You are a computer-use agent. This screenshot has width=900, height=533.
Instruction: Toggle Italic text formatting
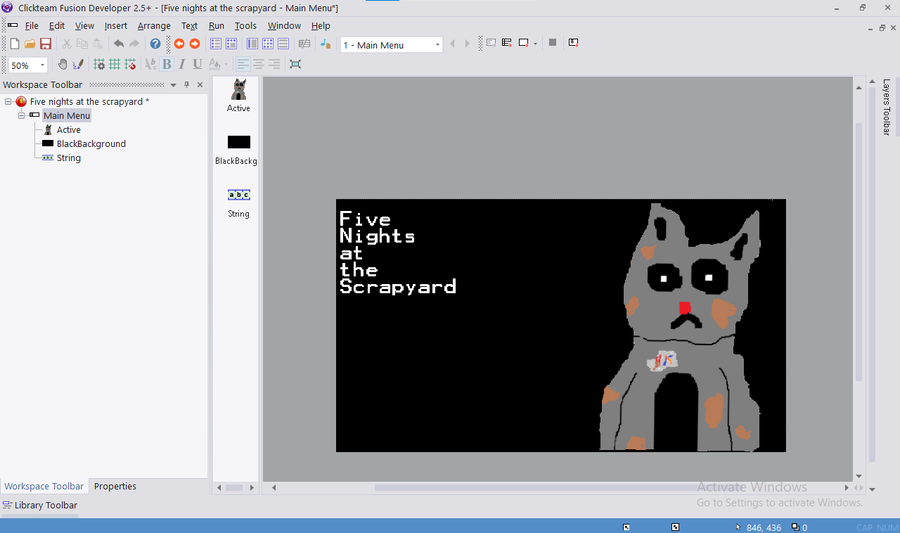pos(182,64)
